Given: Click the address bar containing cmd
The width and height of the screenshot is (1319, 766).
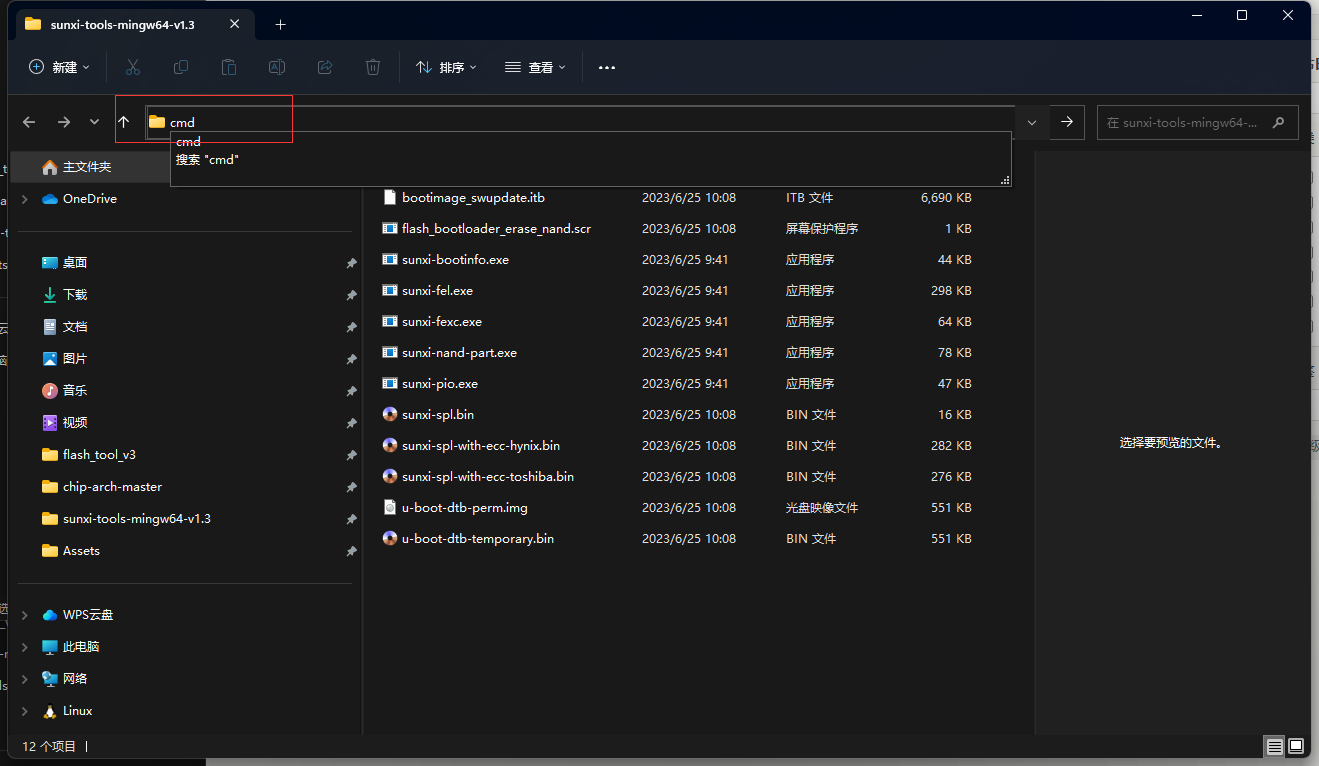Looking at the screenshot, I should coord(580,122).
